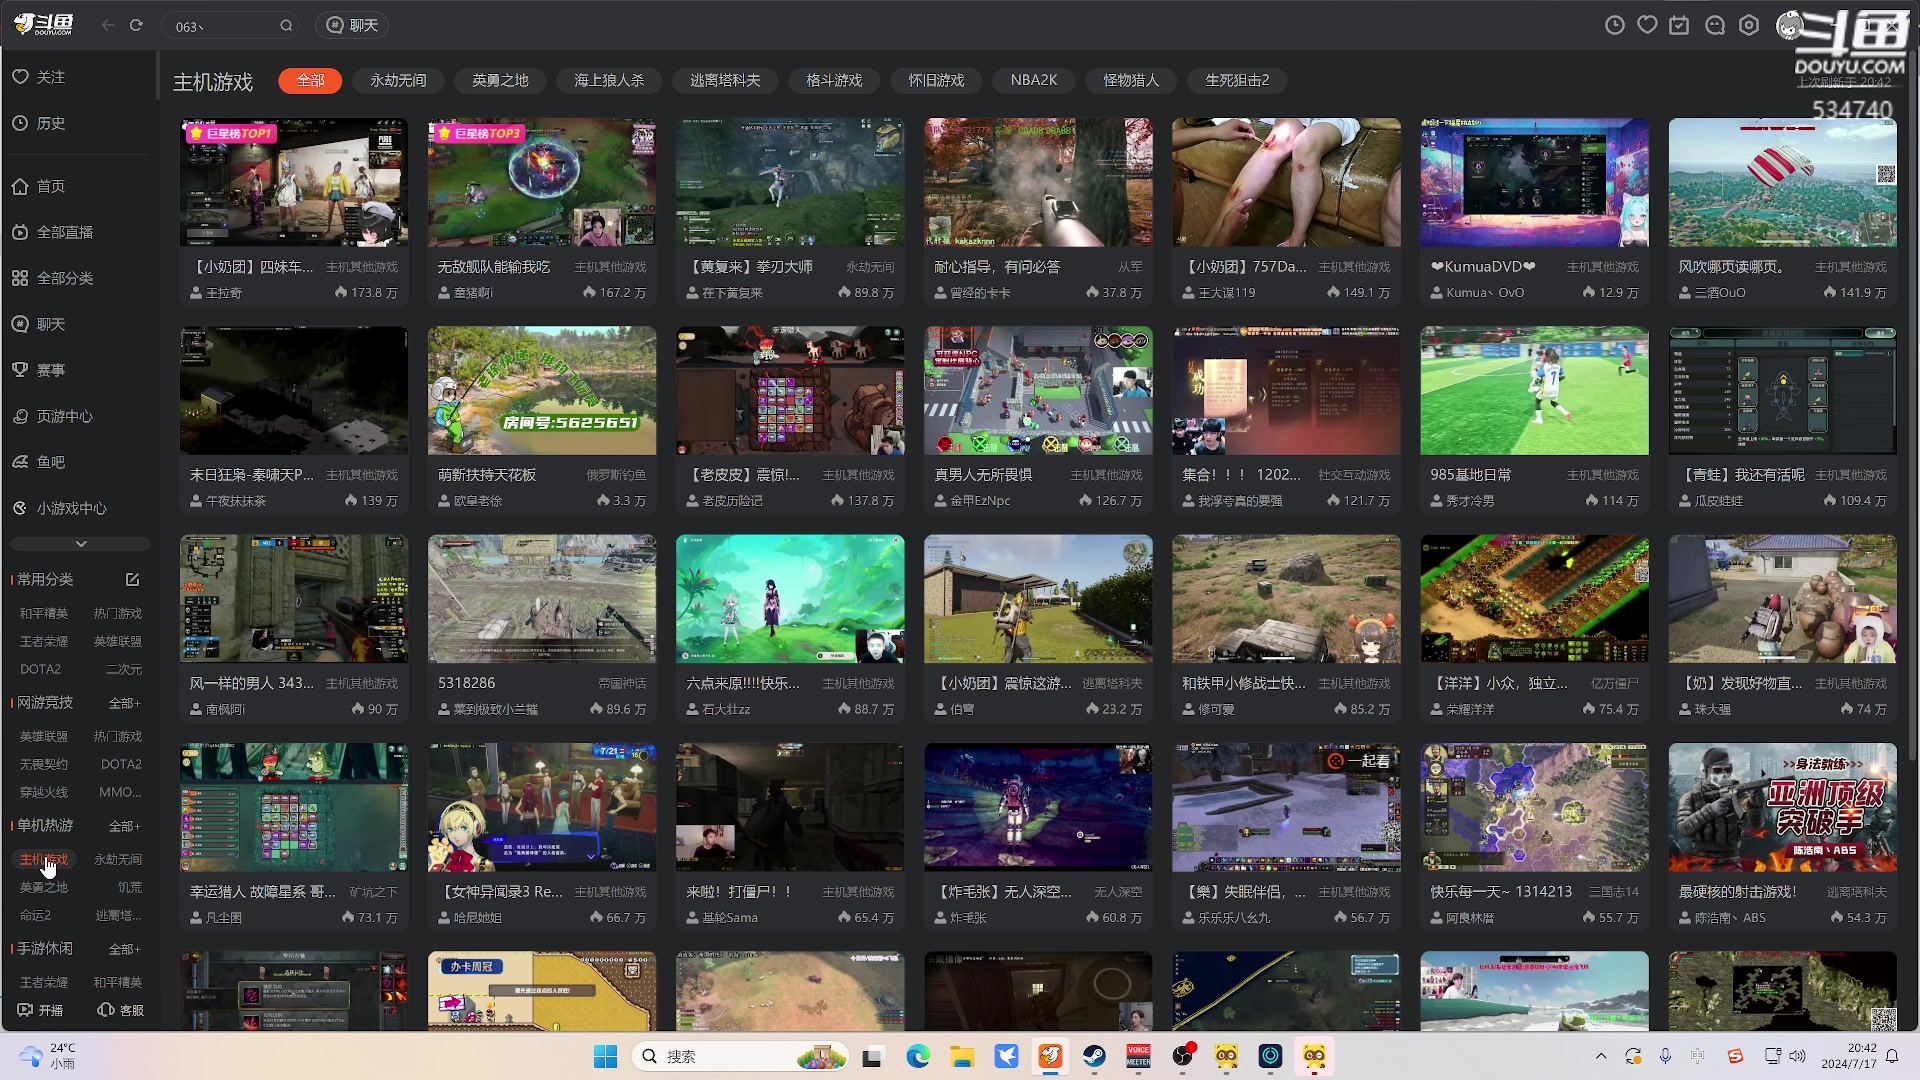Open 聊天 in the sidebar

(39, 324)
